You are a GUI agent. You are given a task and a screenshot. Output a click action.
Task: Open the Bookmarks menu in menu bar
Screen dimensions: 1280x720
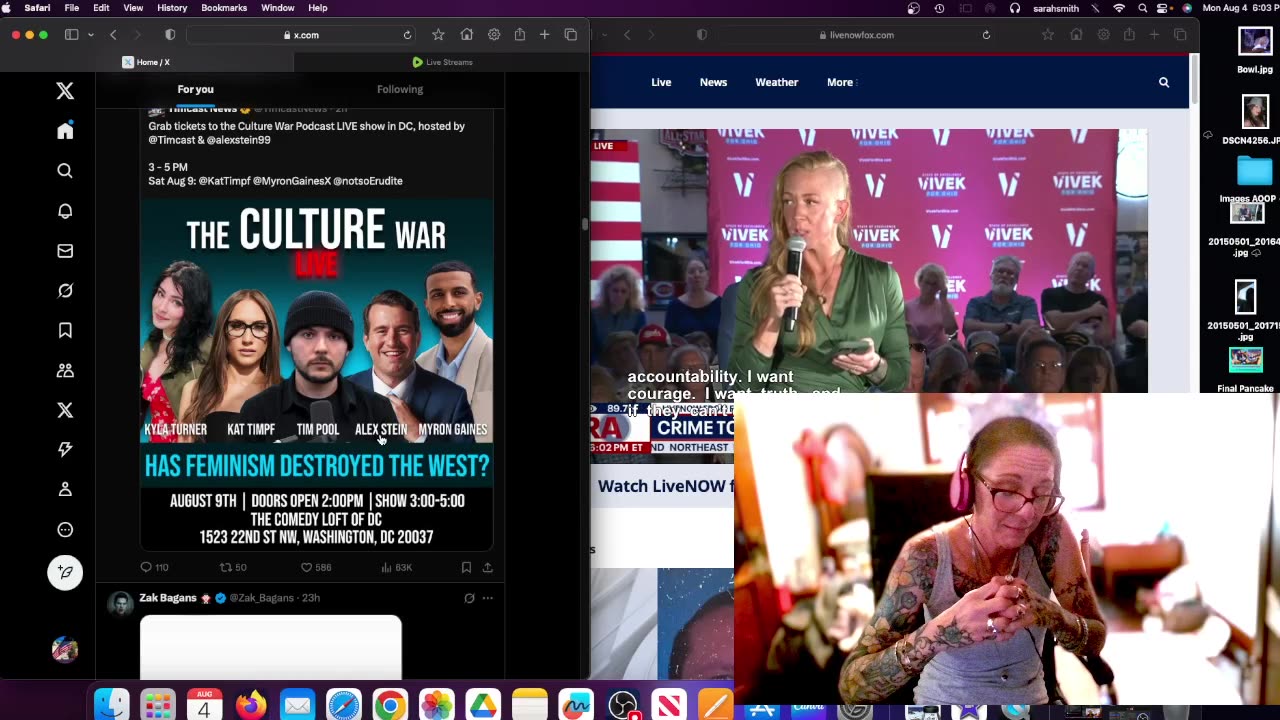click(x=224, y=8)
